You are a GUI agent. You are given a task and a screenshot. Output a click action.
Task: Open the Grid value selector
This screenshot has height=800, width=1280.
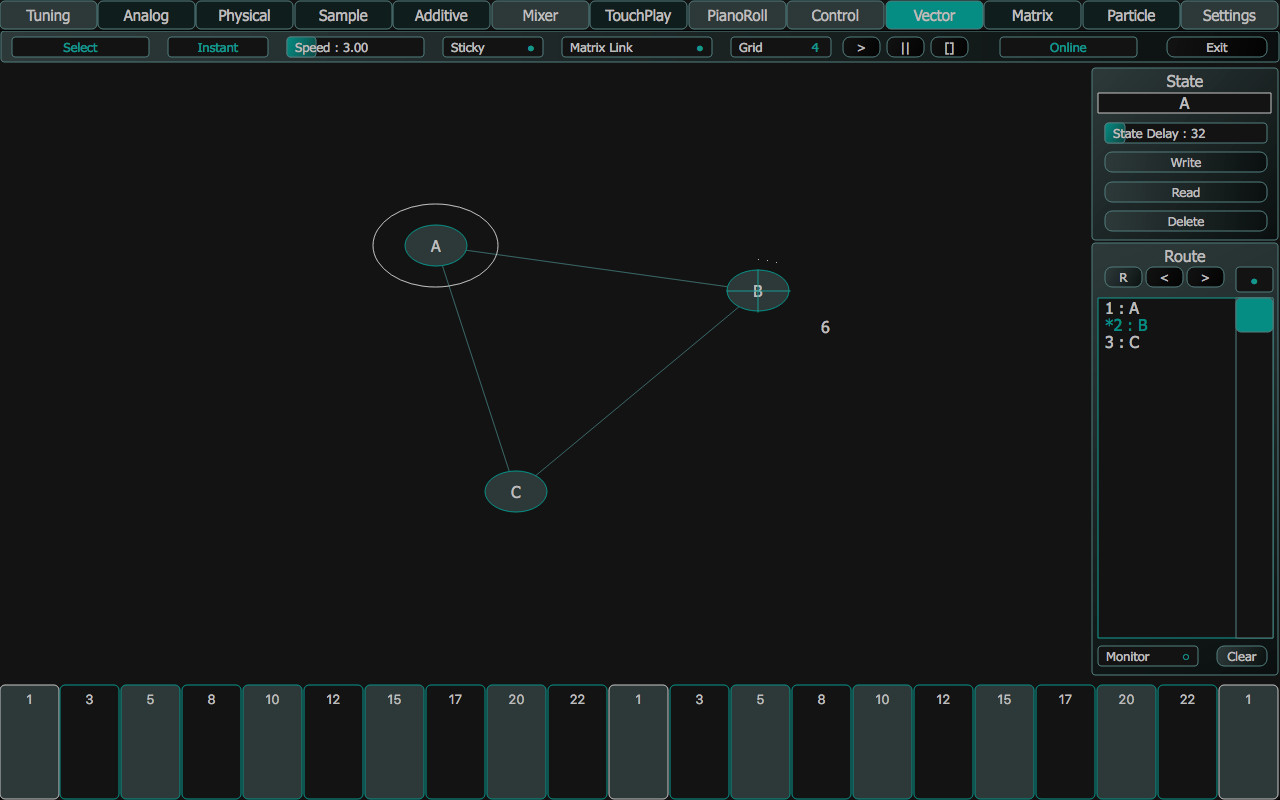pyautogui.click(x=780, y=47)
